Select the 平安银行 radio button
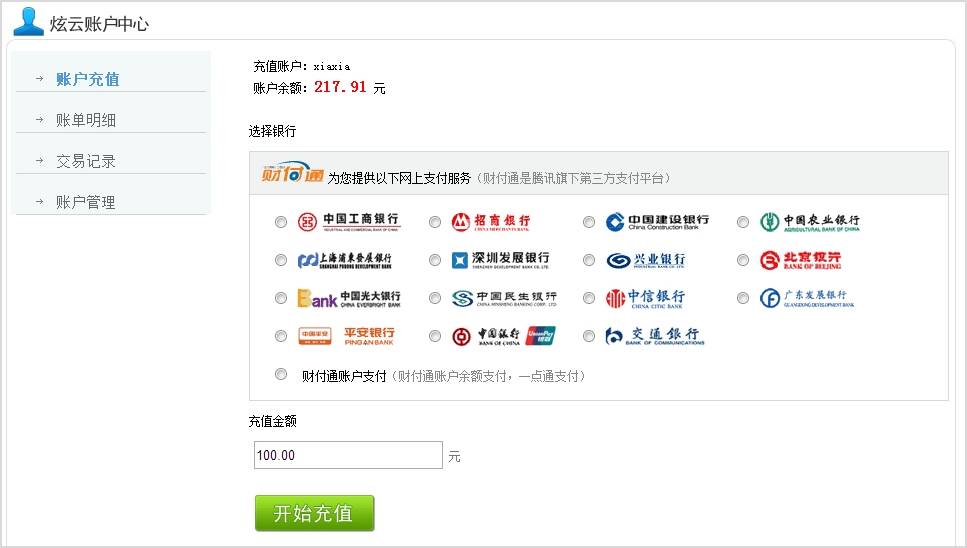 pyautogui.click(x=281, y=336)
